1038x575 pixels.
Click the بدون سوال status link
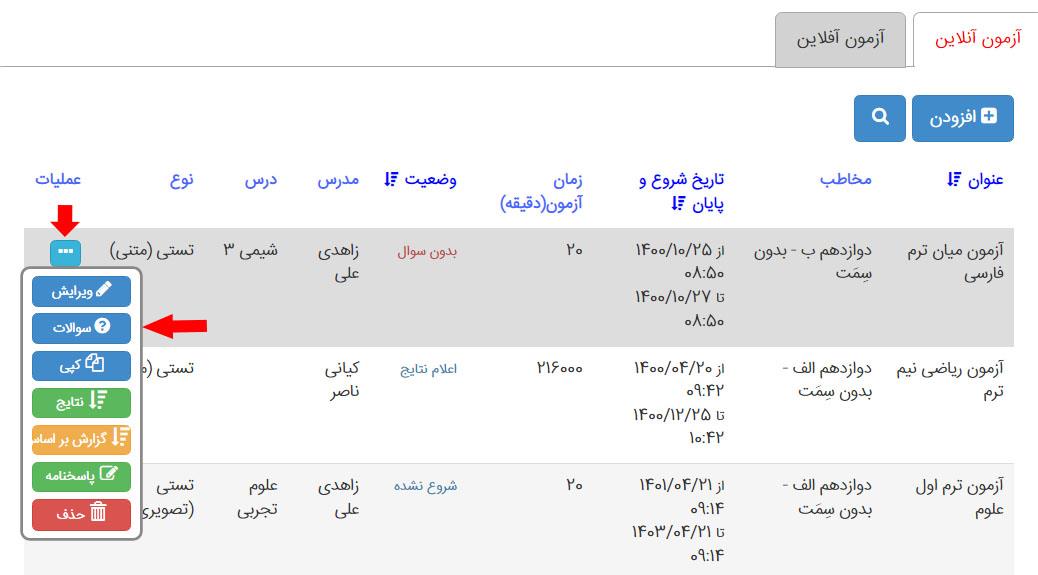pyautogui.click(x=427, y=250)
